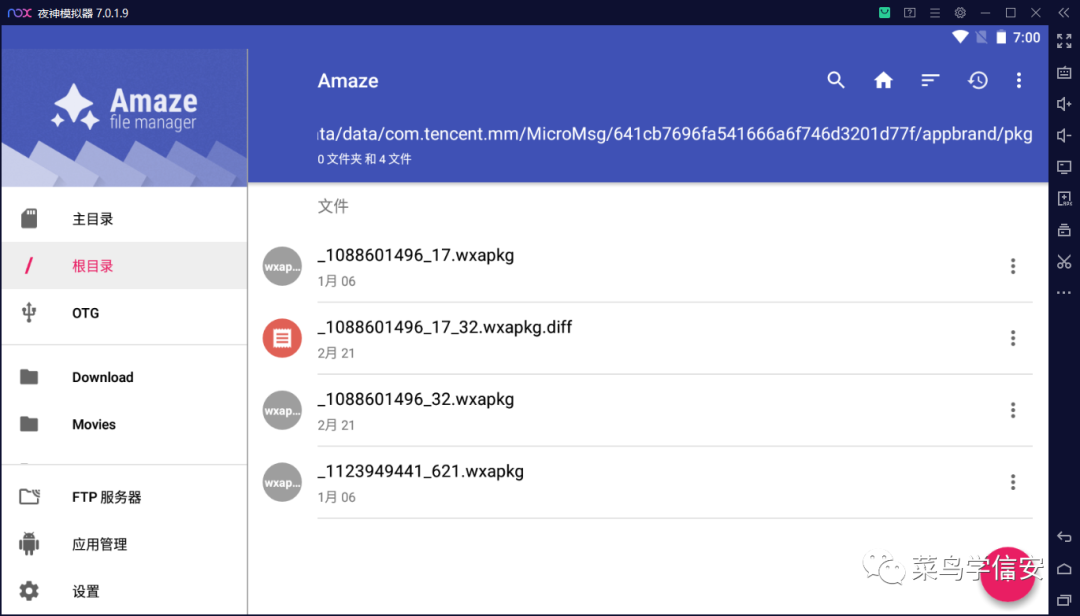Open 主目录 in the drawer
The height and width of the screenshot is (616, 1080).
[x=124, y=219]
